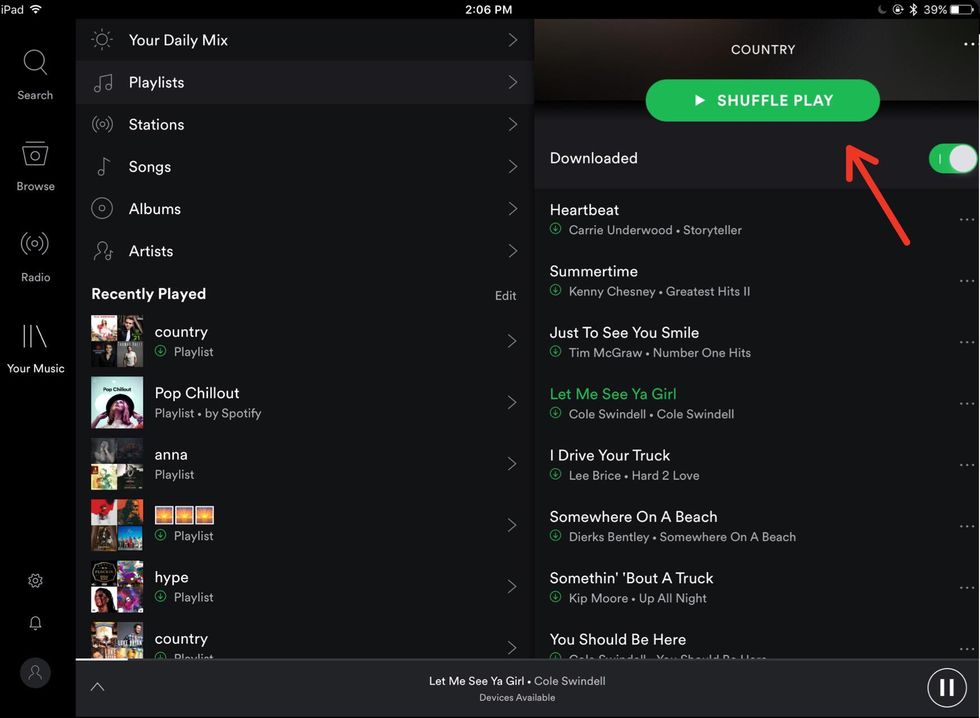Open the anna playlist chevron

point(512,464)
